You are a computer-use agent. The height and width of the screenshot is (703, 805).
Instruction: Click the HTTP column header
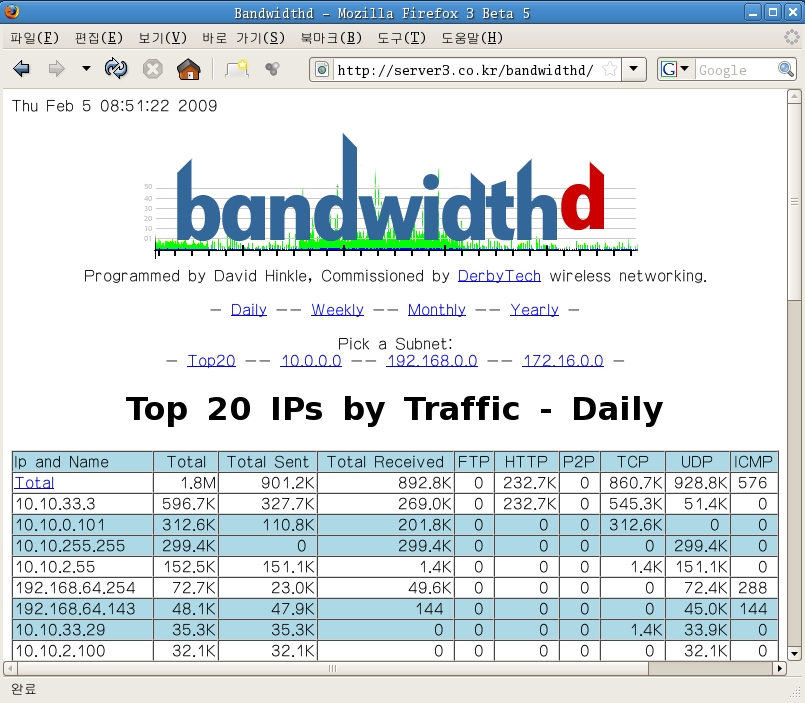(526, 462)
